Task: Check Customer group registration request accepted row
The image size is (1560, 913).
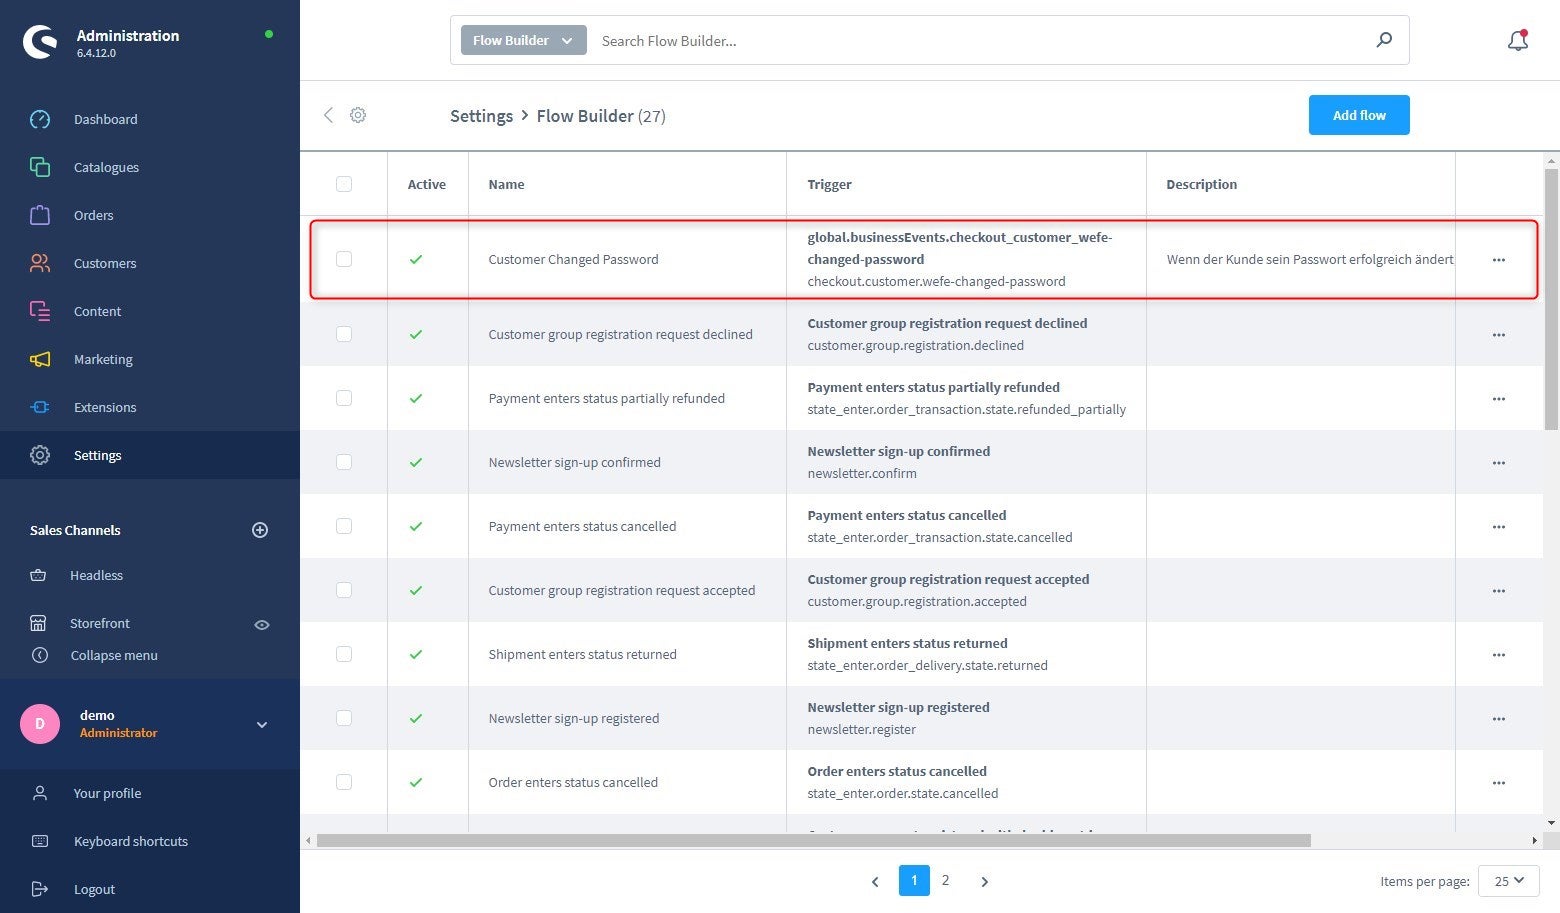Action: pos(344,590)
